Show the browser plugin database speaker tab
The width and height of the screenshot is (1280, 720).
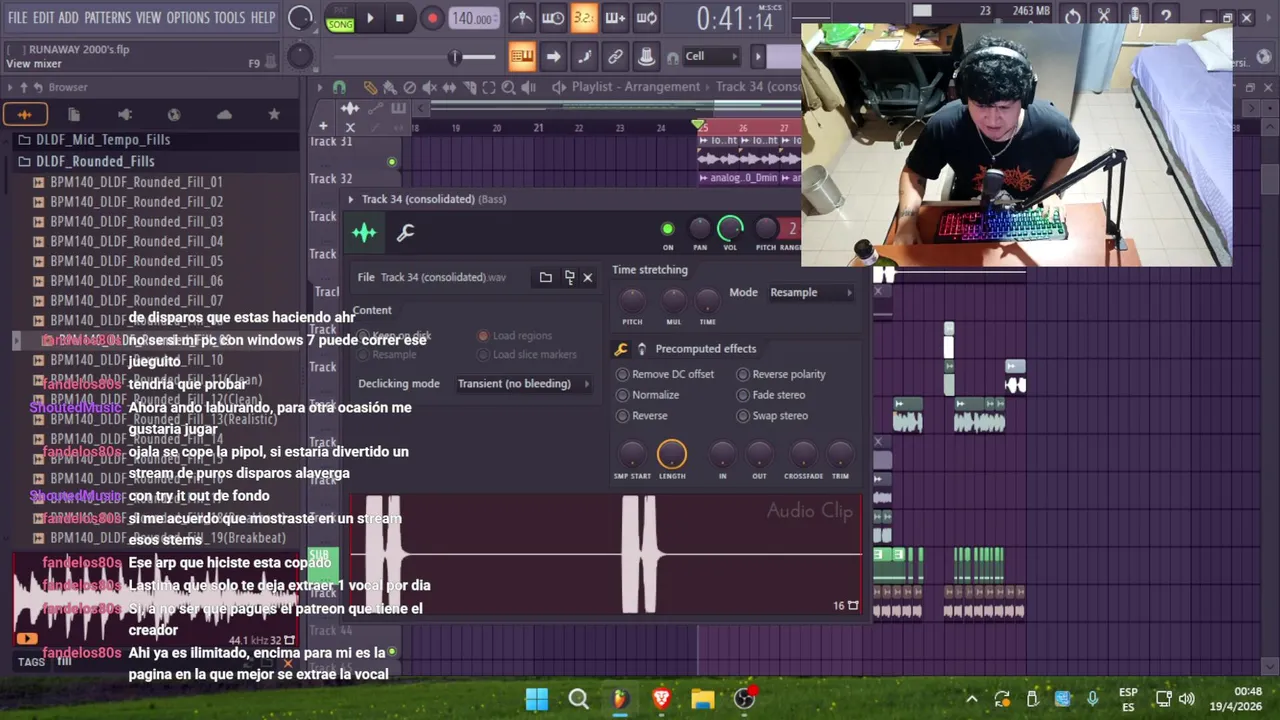click(124, 115)
